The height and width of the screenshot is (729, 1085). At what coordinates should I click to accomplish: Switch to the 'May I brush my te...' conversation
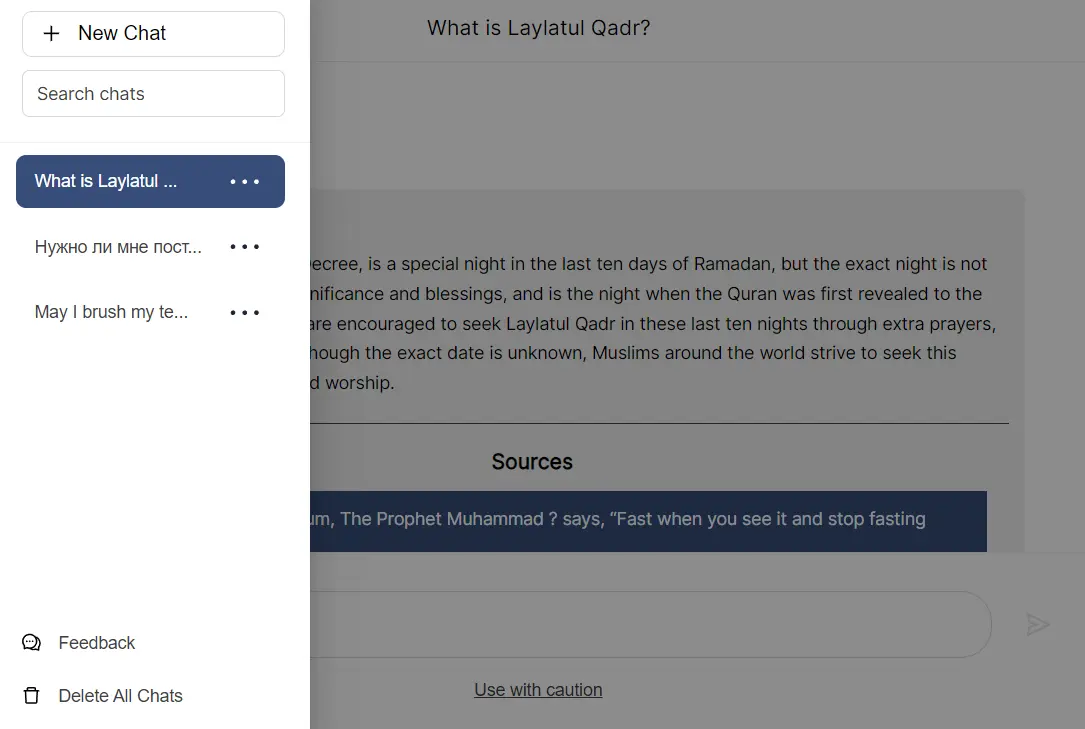pos(110,311)
